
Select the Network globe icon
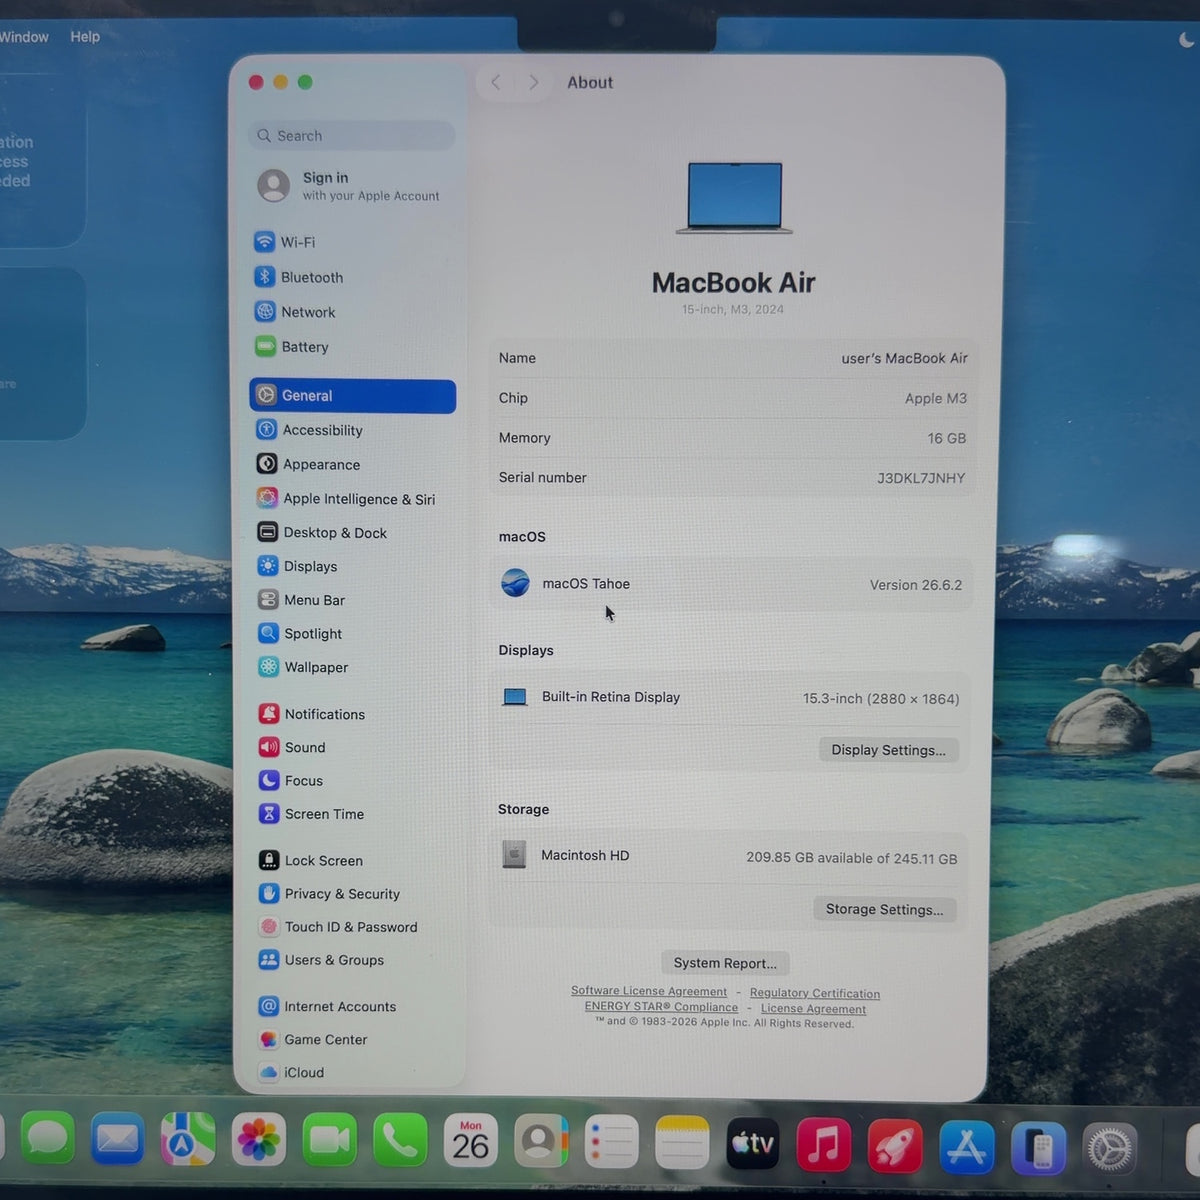click(265, 312)
